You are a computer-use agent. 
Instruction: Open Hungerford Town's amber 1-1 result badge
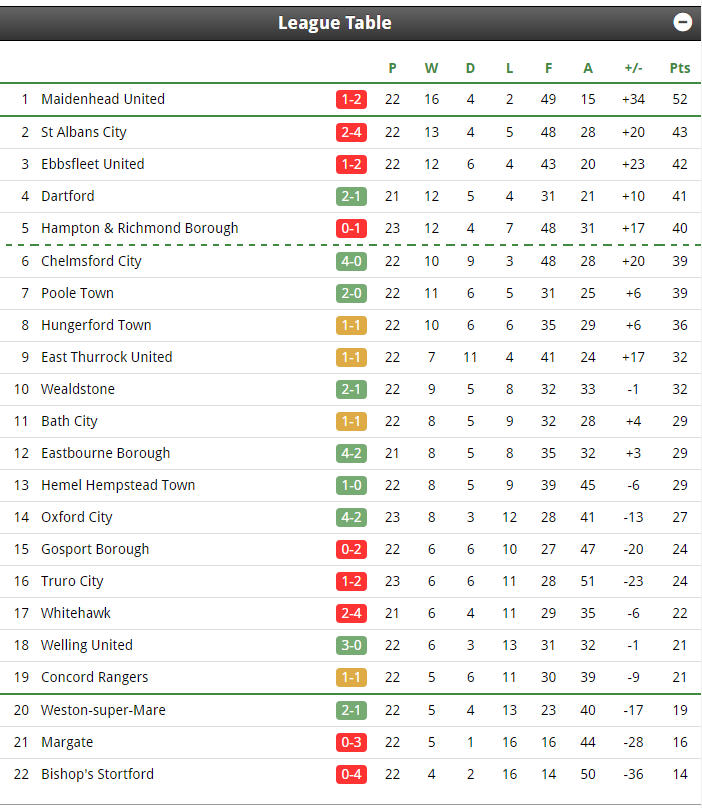tap(351, 325)
